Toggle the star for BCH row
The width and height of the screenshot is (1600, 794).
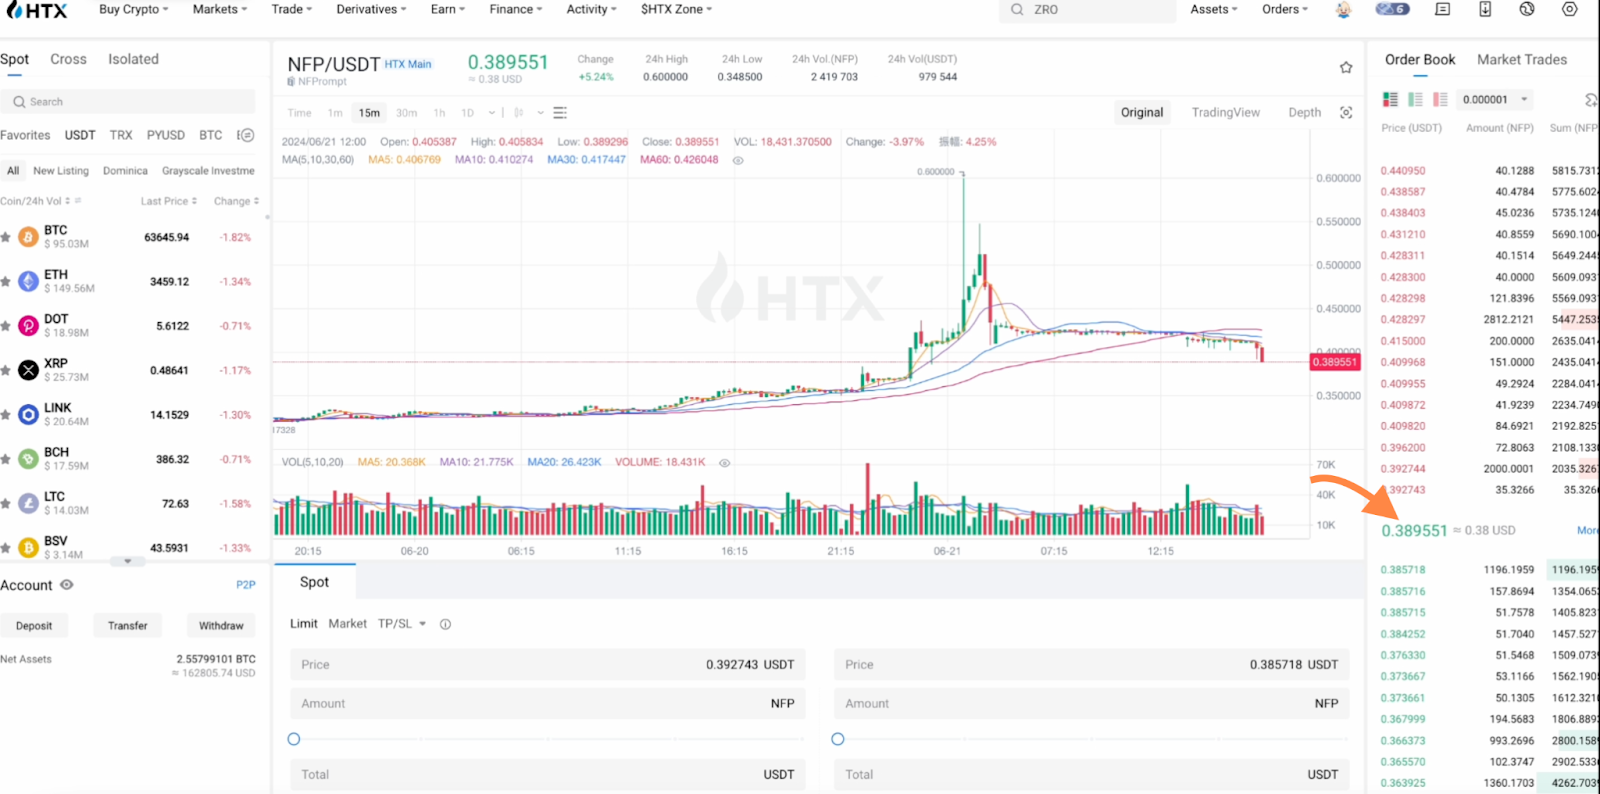pos(6,459)
